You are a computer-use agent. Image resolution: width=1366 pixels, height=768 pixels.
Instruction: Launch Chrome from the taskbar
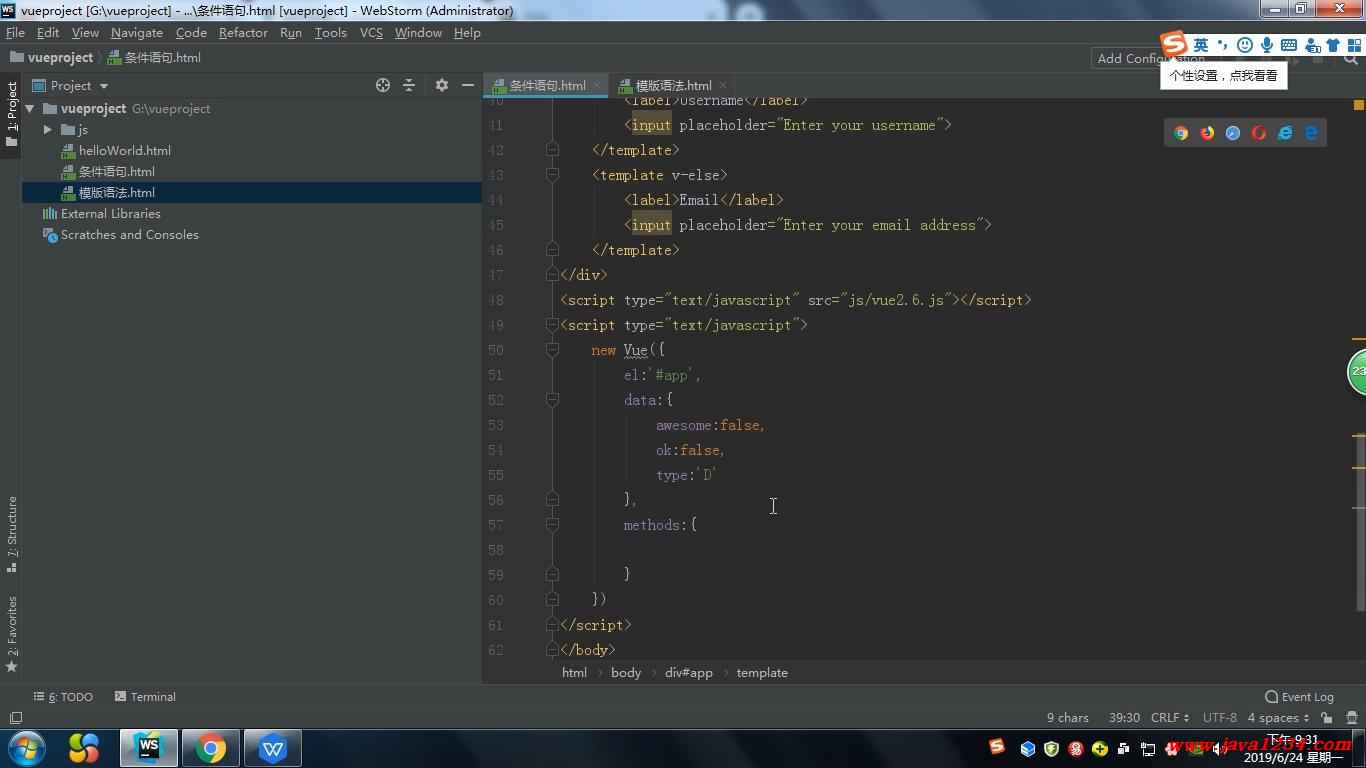pos(211,748)
